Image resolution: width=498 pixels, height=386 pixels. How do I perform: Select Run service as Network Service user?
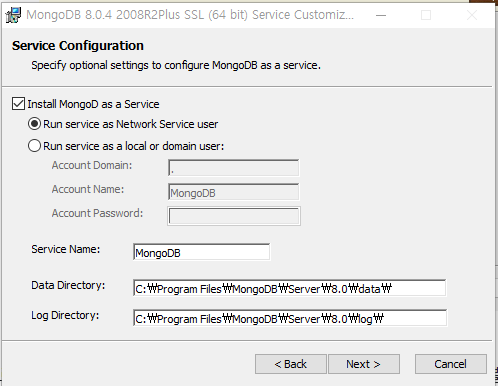[34, 124]
